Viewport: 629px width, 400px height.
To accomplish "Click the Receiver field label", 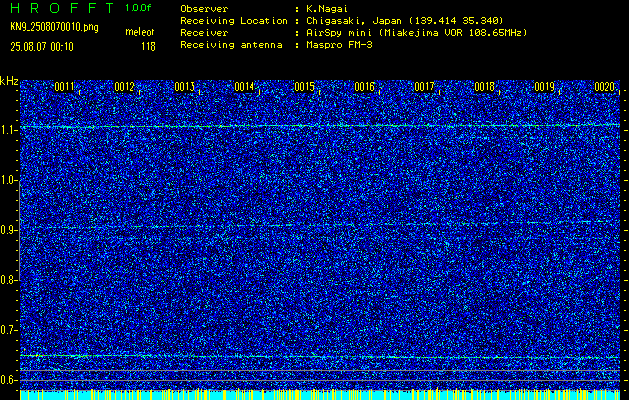I will tap(204, 33).
